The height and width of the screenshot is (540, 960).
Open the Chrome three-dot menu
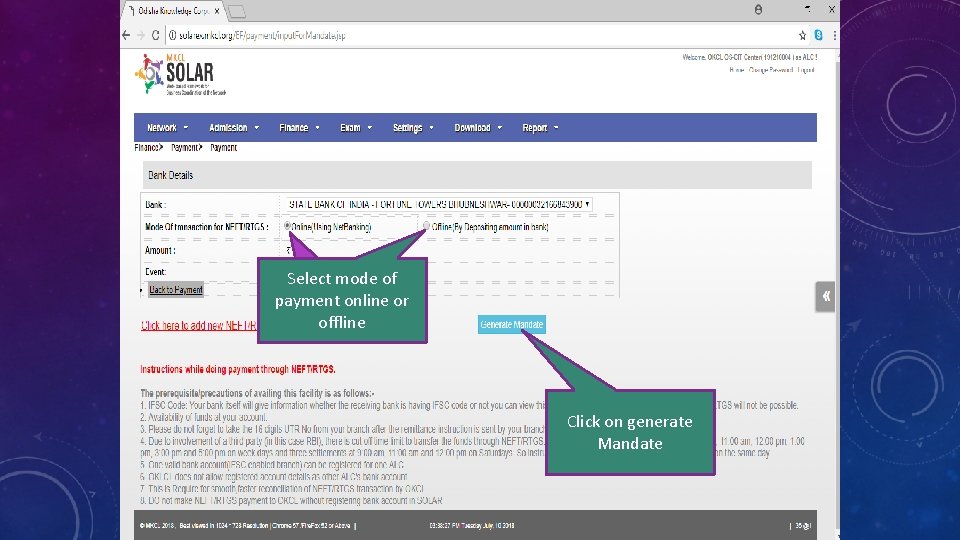[x=834, y=36]
